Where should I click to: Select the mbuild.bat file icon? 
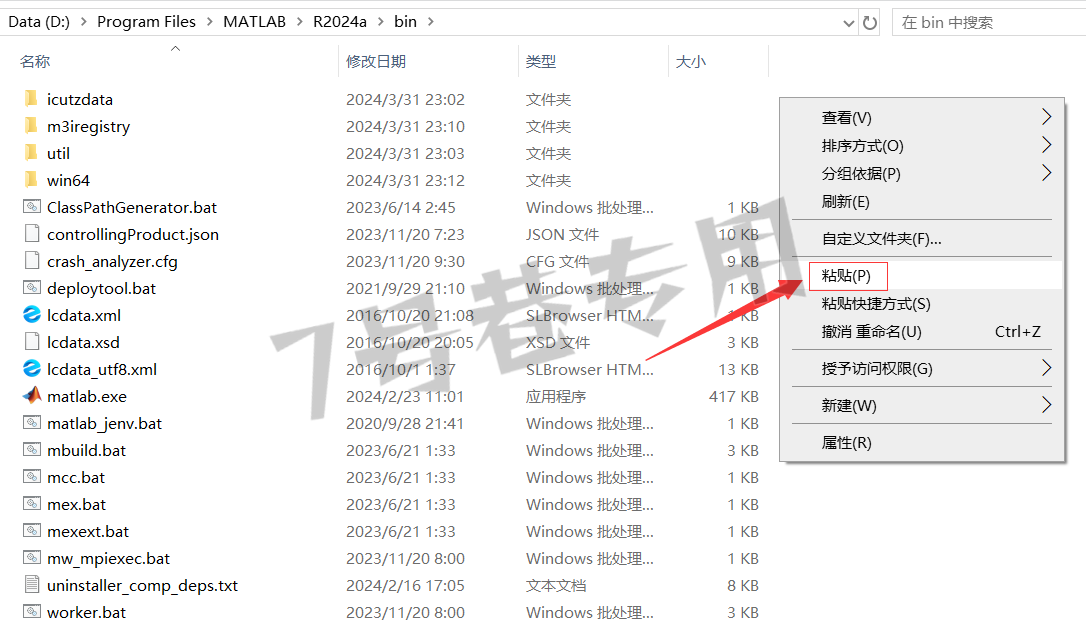[x=32, y=450]
